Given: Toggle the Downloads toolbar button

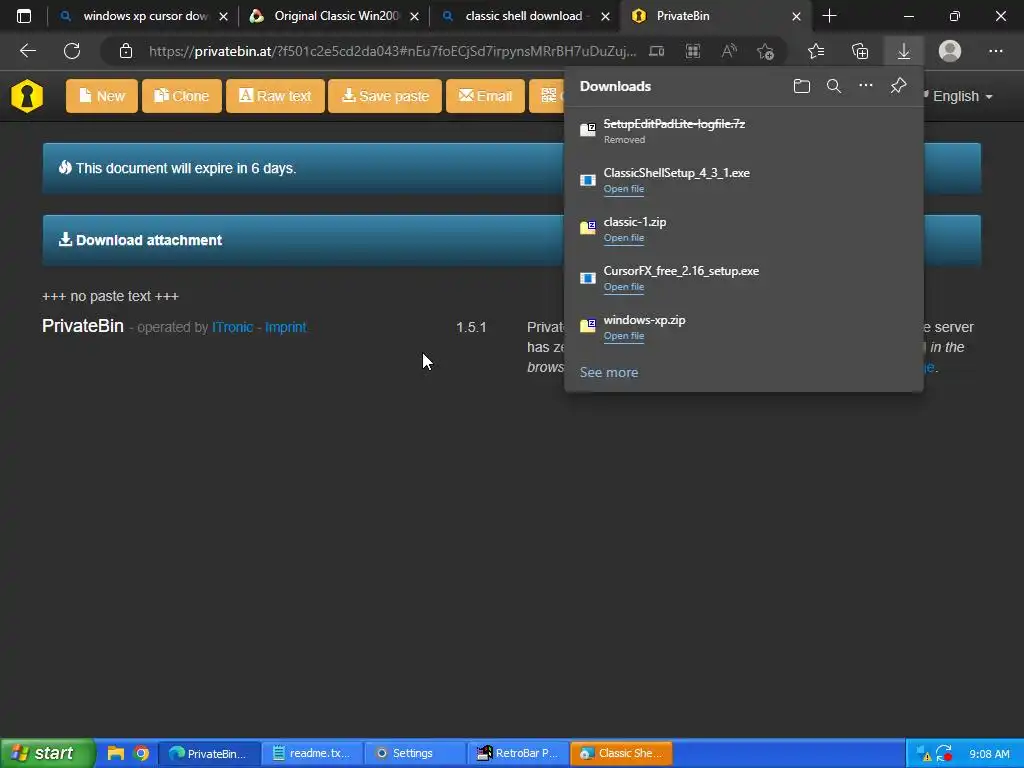Looking at the screenshot, I should pyautogui.click(x=904, y=51).
